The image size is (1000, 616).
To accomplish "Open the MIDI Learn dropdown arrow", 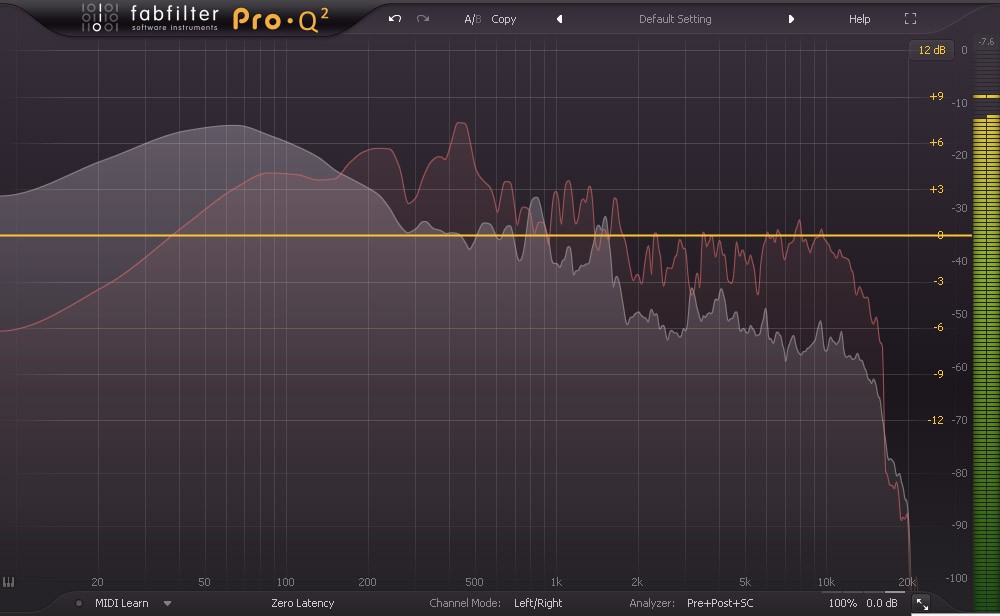I will coord(167,603).
